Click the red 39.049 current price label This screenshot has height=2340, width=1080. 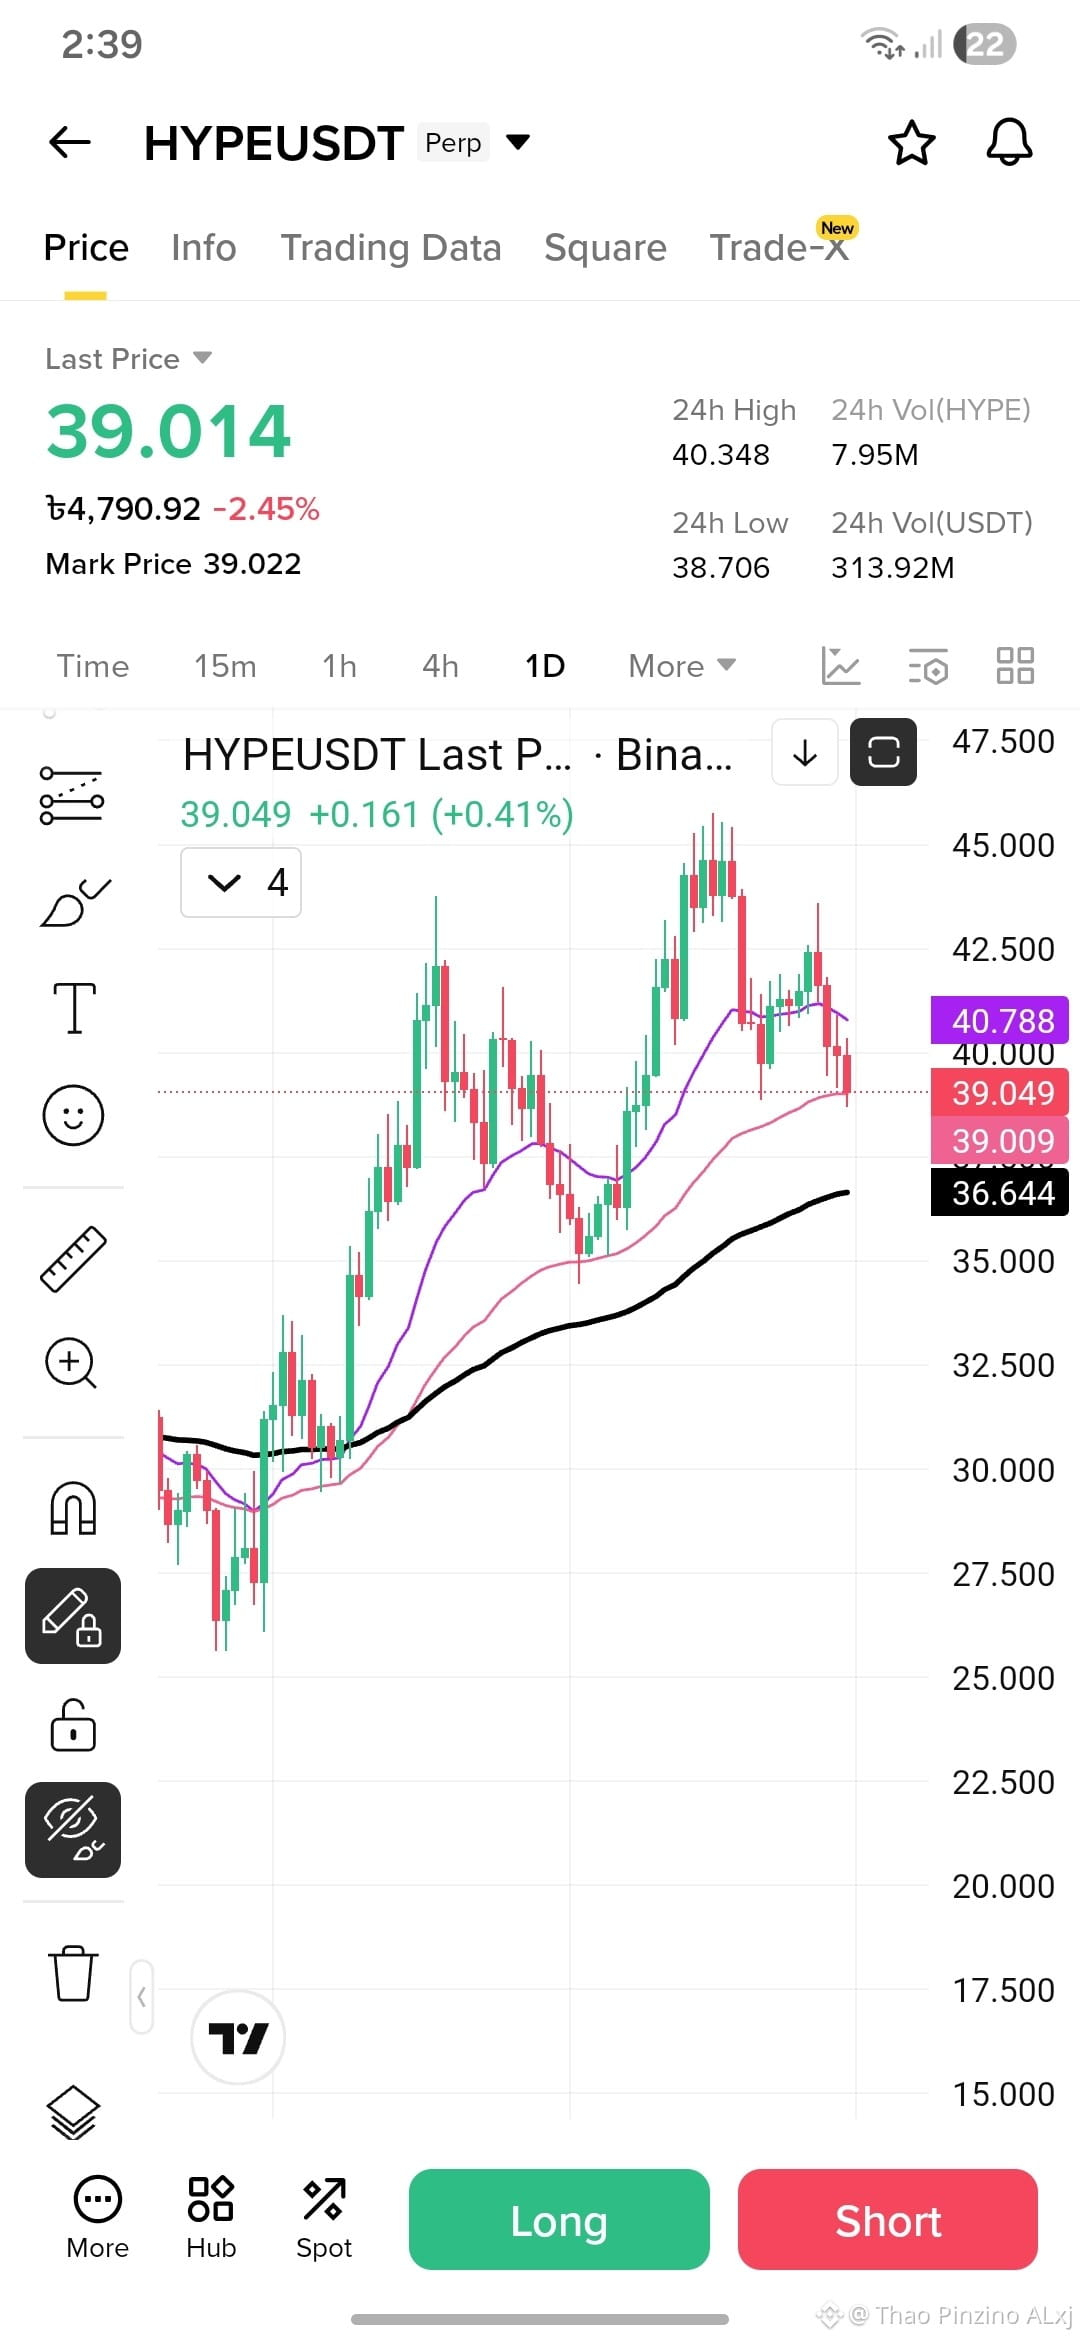1000,1092
